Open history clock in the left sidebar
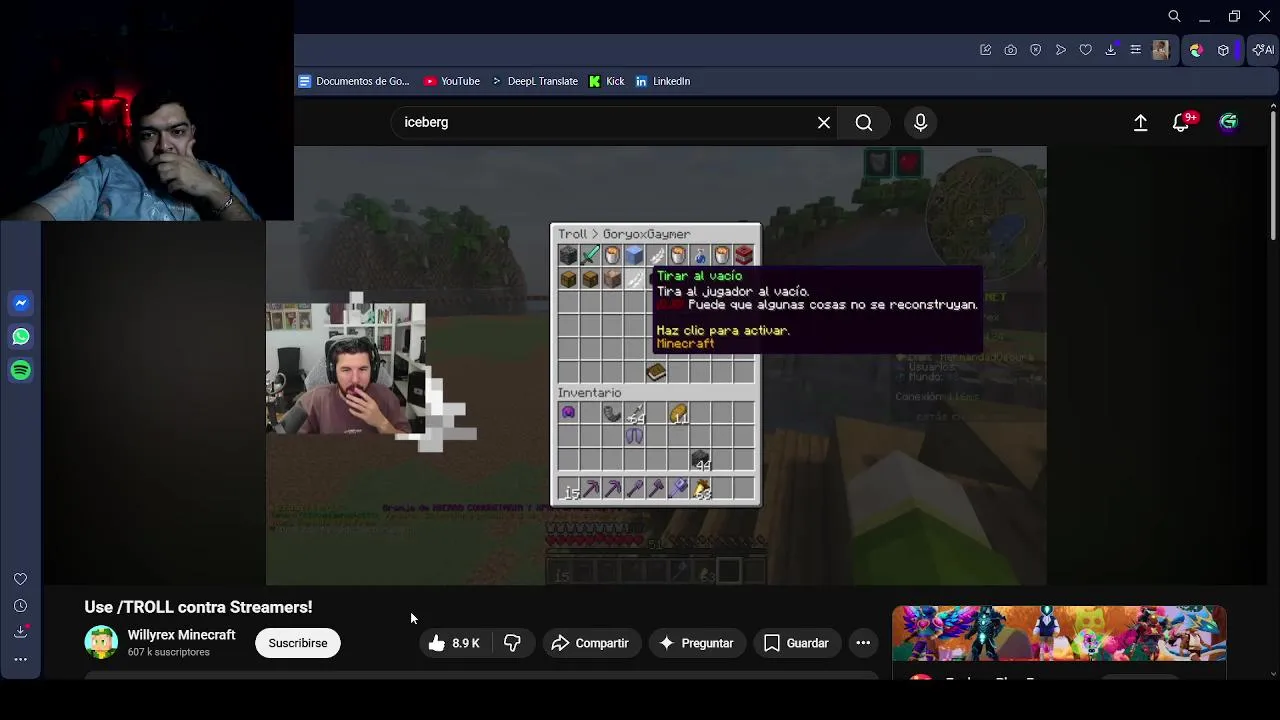This screenshot has width=1280, height=720. [20, 606]
